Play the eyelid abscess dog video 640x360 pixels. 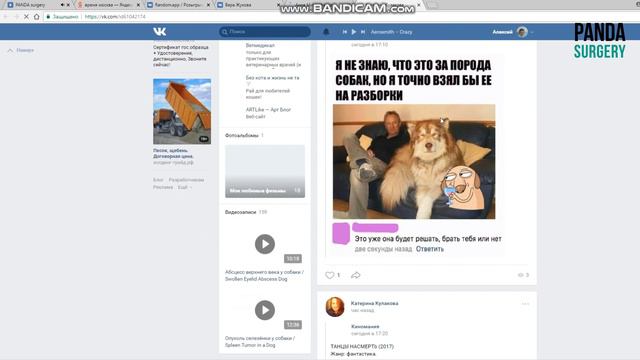tap(265, 244)
